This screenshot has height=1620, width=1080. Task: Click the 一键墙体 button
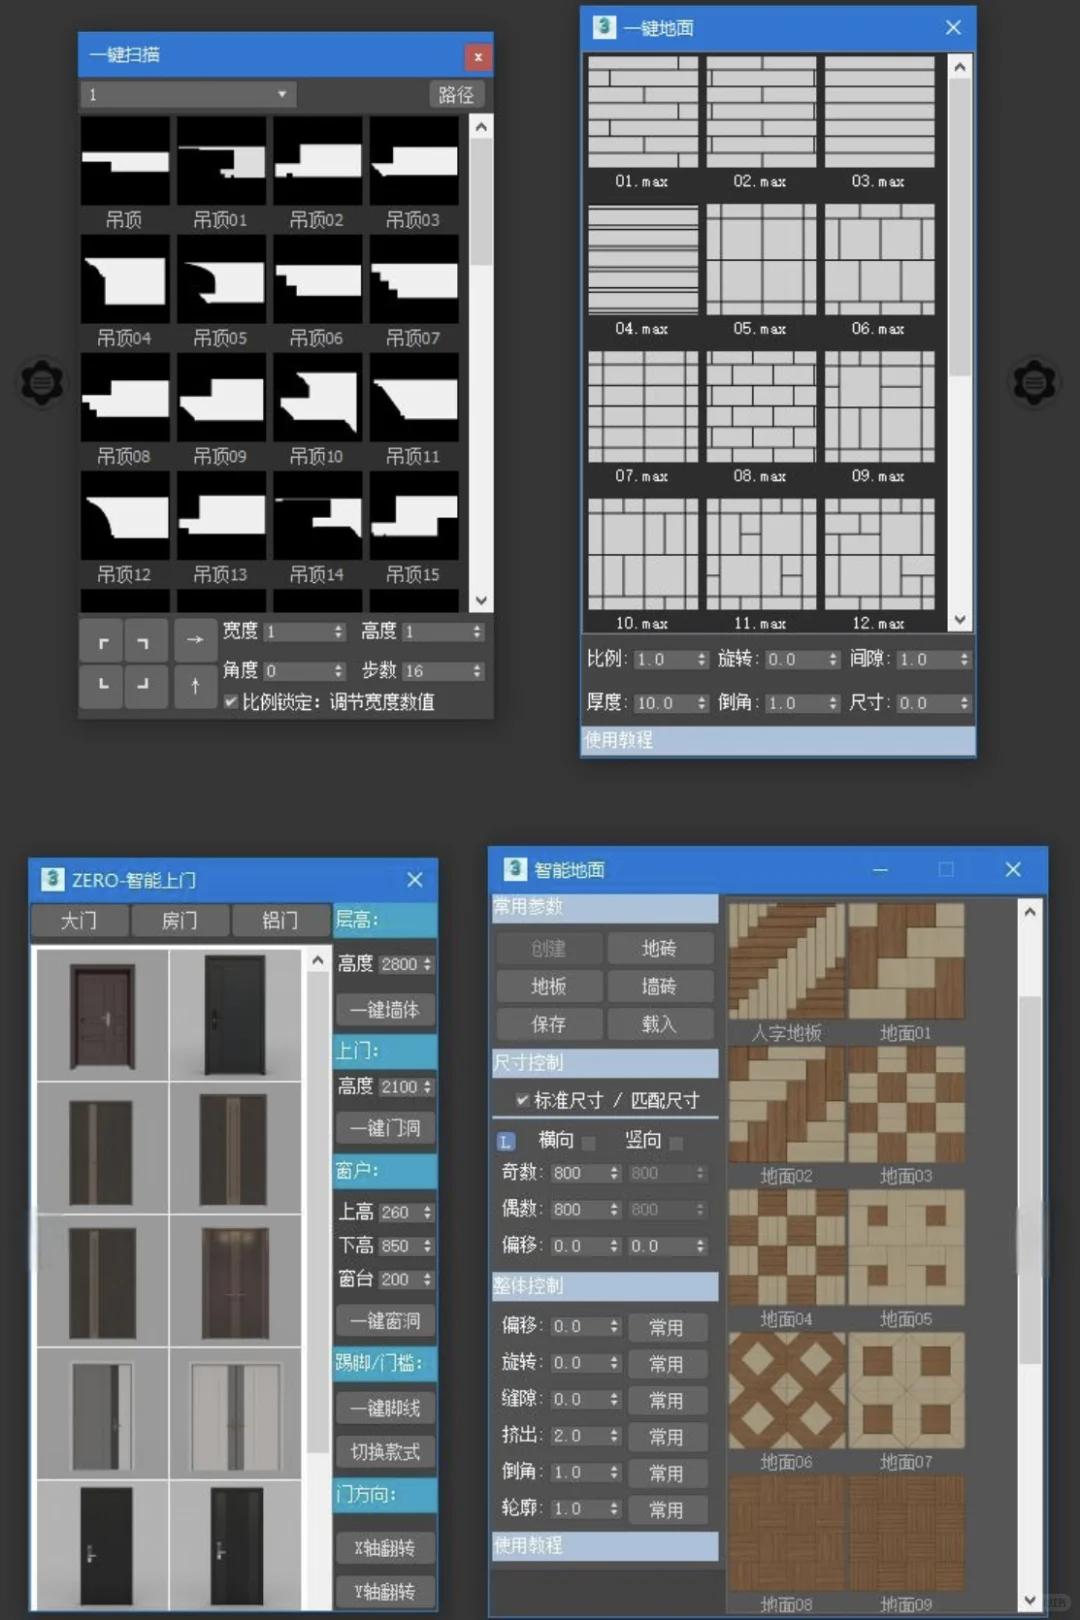[x=385, y=1010]
